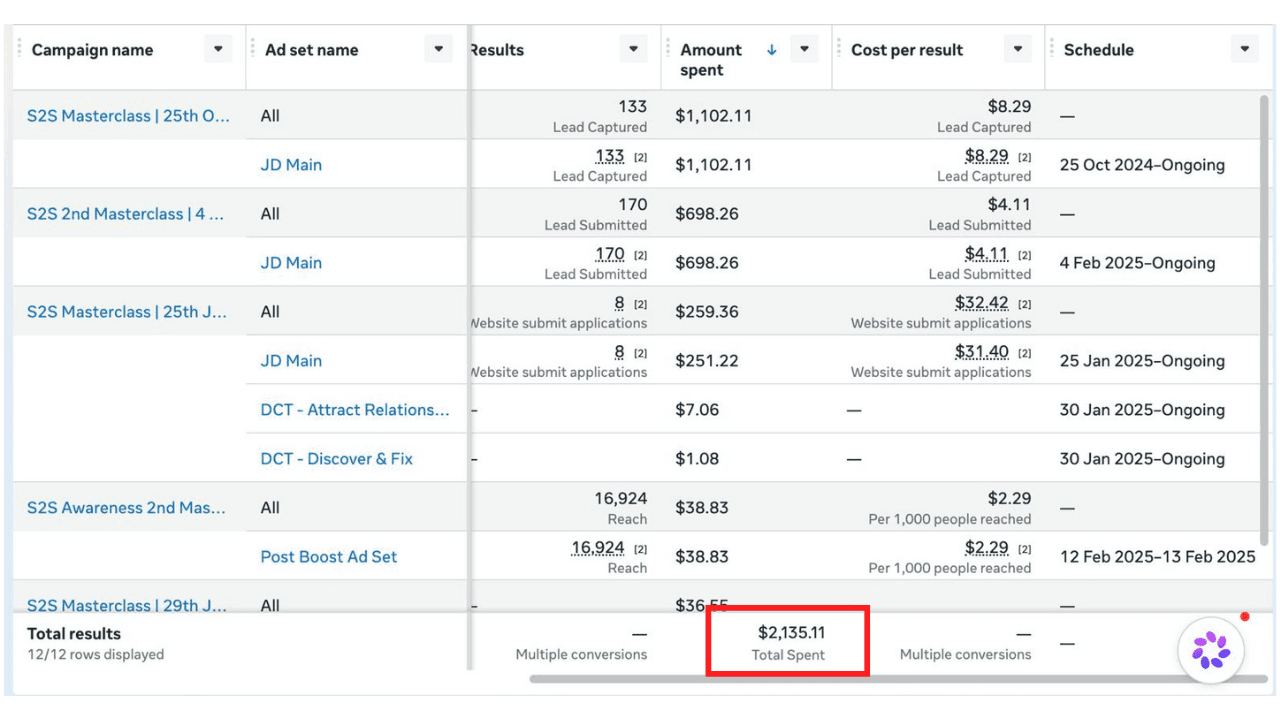This screenshot has width=1280, height=720.
Task: Click the $2,135.11 Total Spent value
Action: [x=791, y=633]
